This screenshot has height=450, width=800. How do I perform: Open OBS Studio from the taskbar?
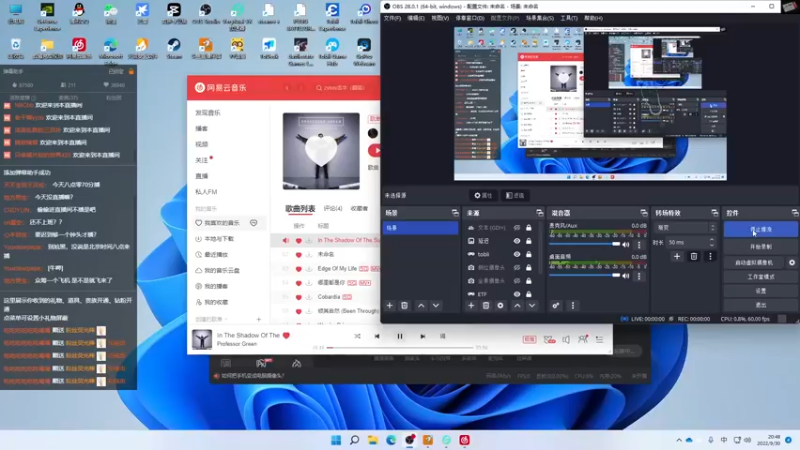point(410,440)
